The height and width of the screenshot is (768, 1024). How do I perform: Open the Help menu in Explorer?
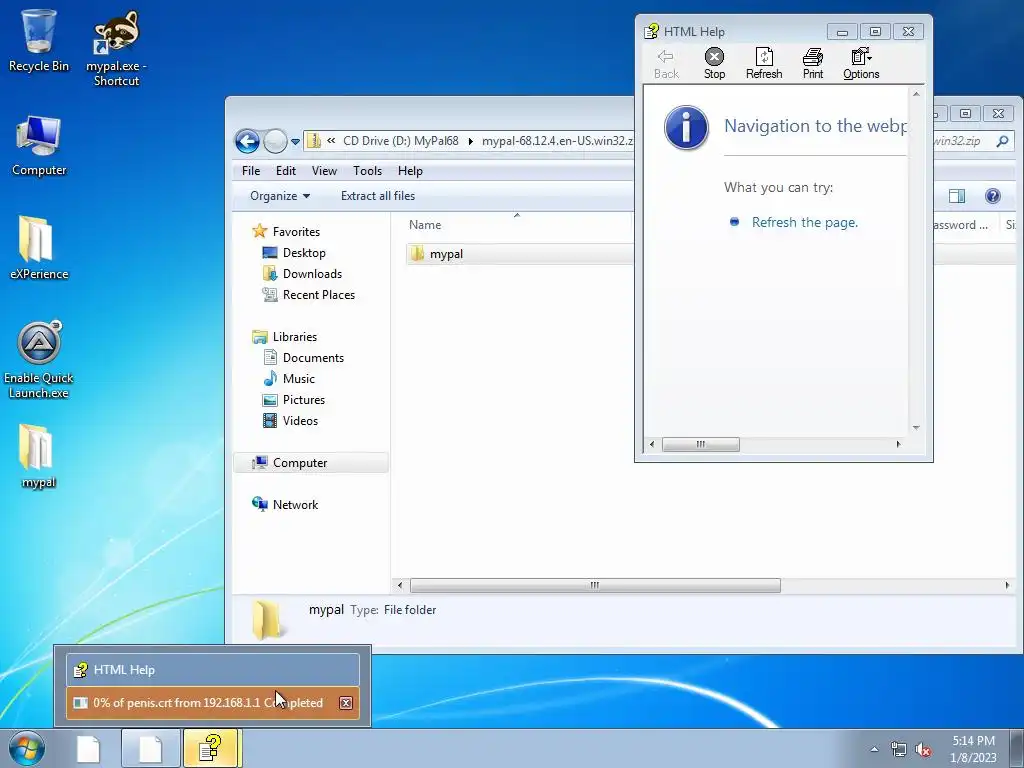(x=410, y=170)
